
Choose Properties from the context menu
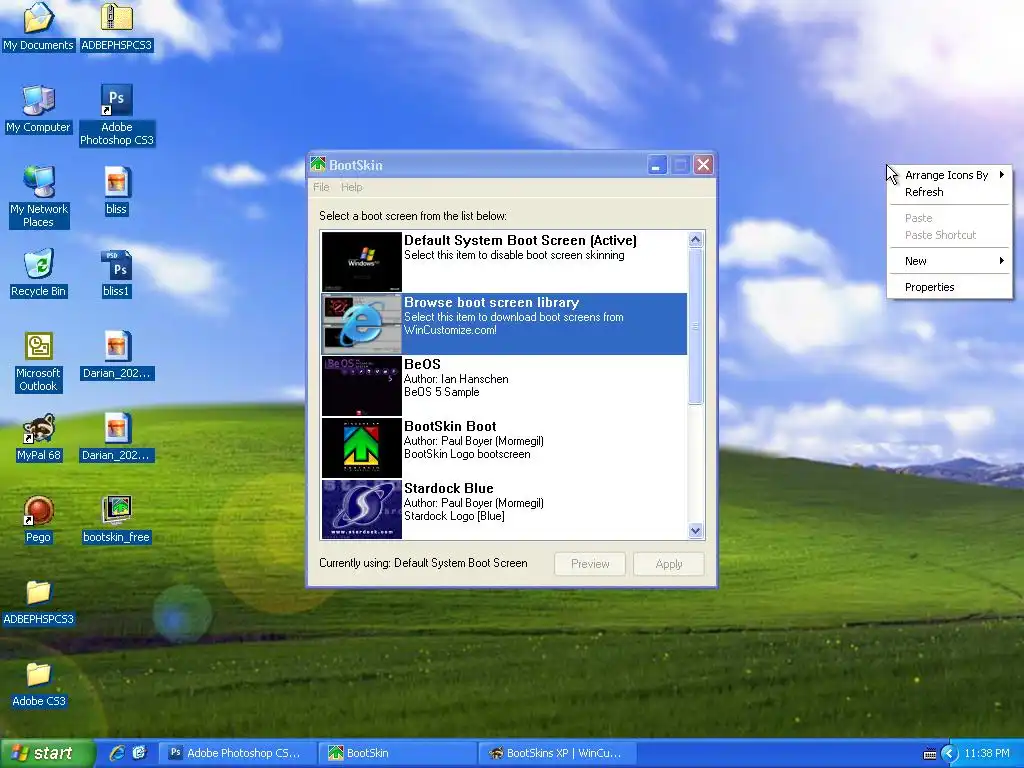pos(950,287)
